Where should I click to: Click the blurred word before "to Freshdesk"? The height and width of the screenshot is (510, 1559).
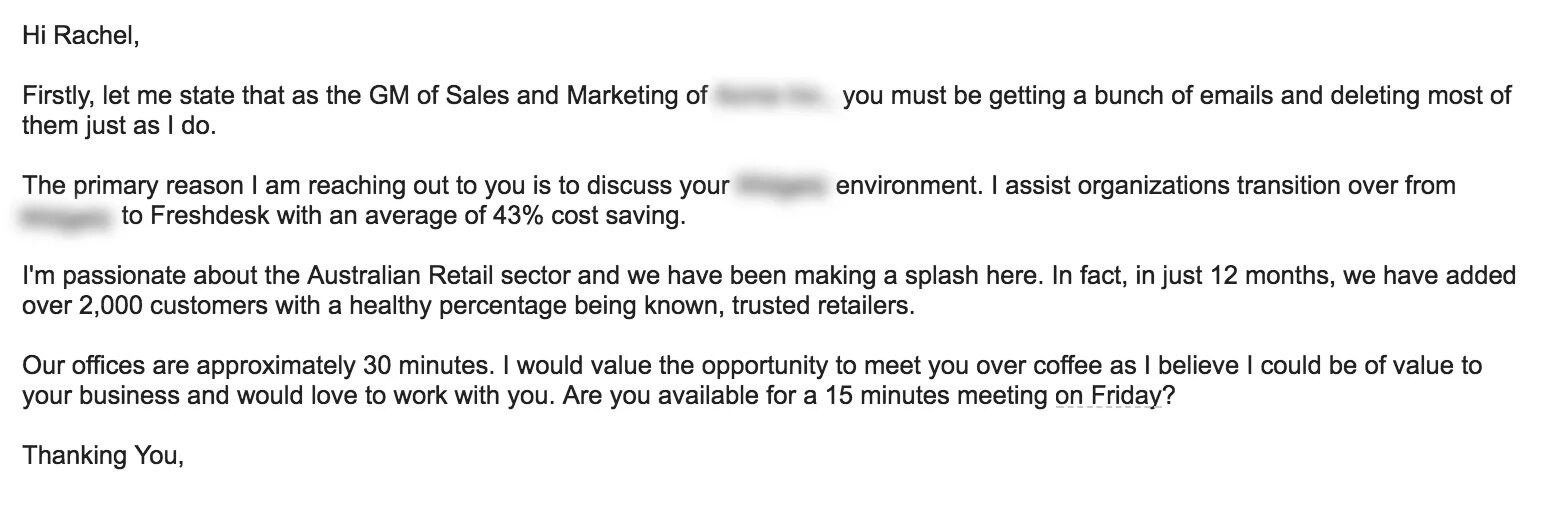tap(69, 216)
